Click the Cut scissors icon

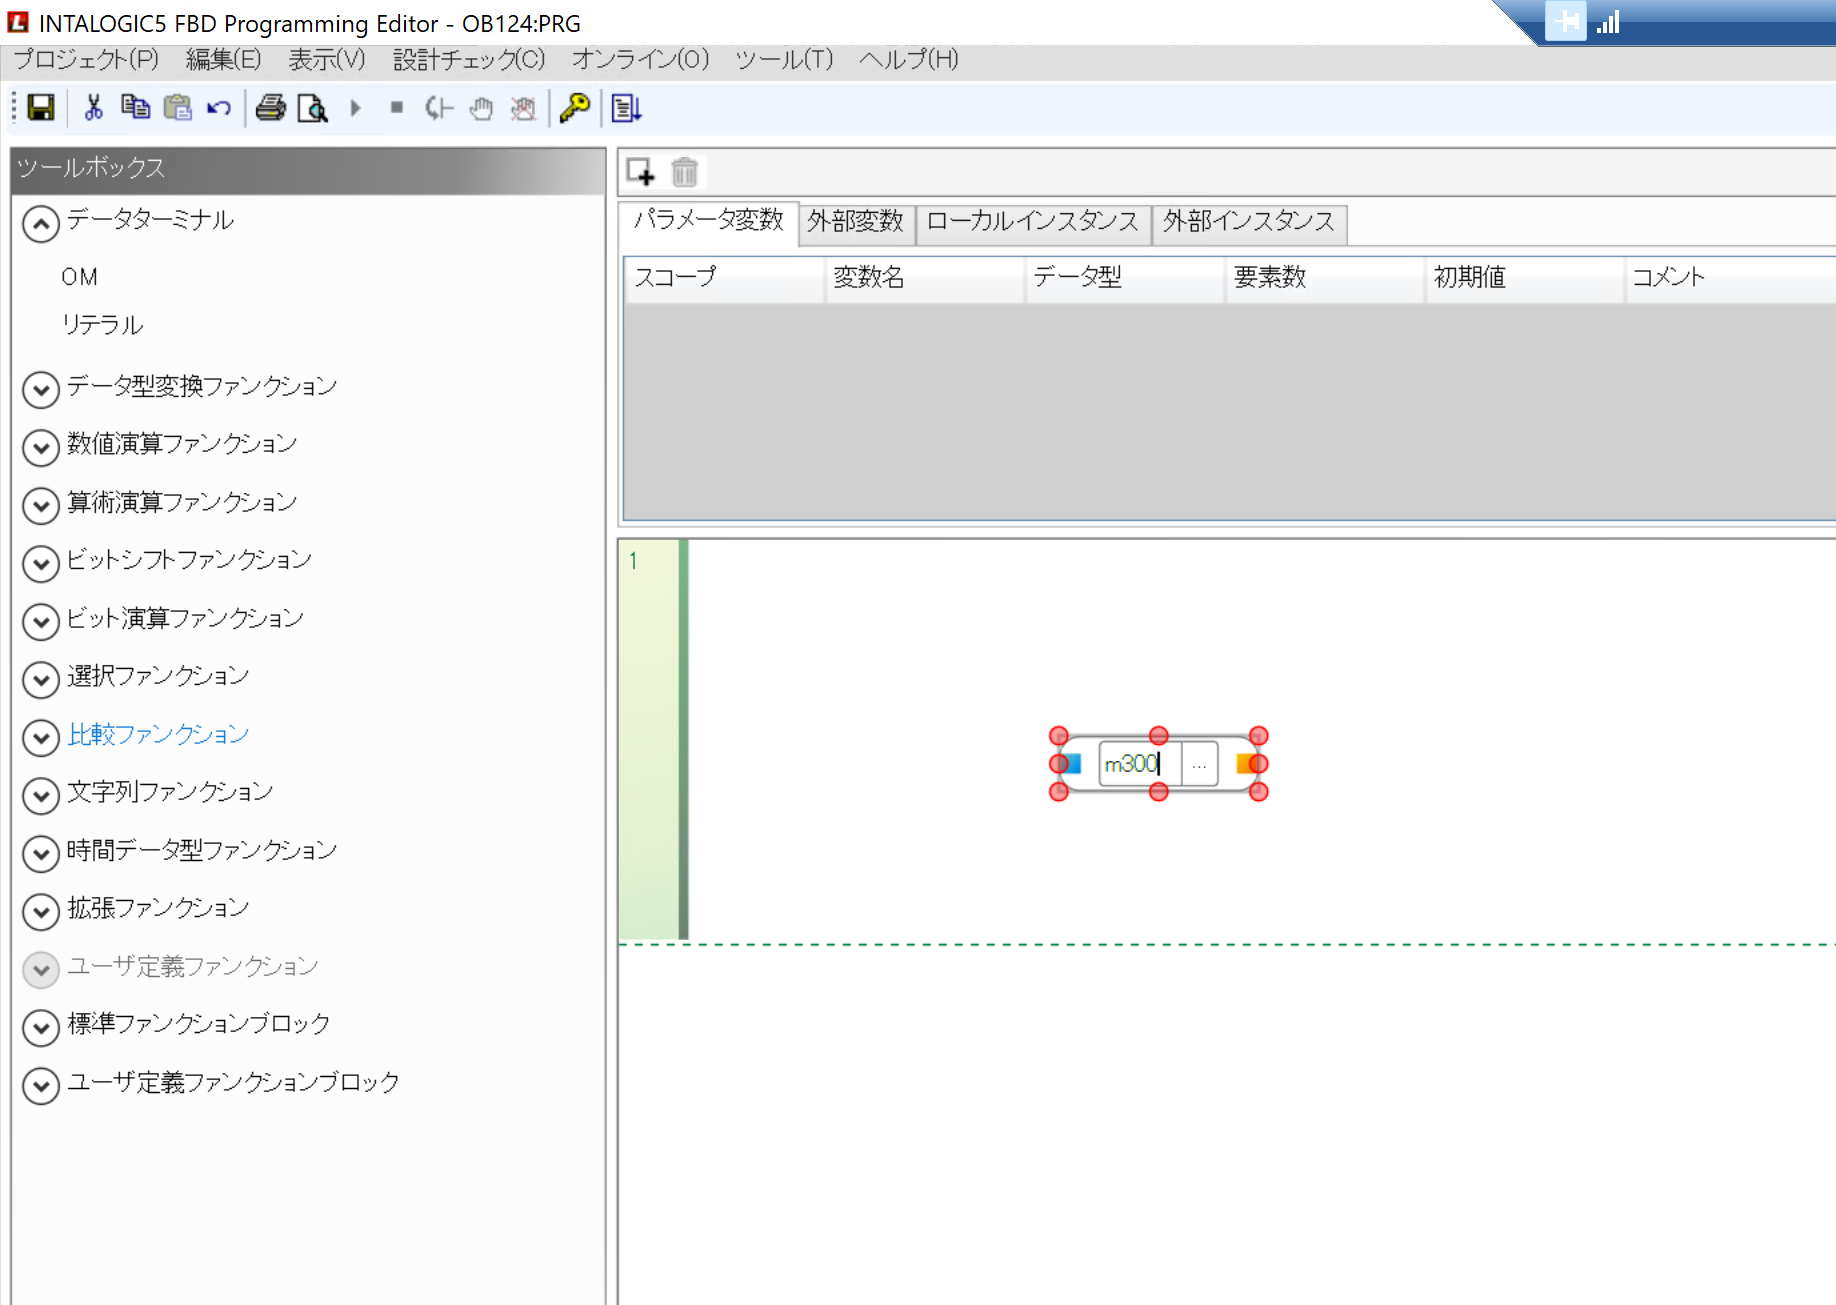point(93,108)
